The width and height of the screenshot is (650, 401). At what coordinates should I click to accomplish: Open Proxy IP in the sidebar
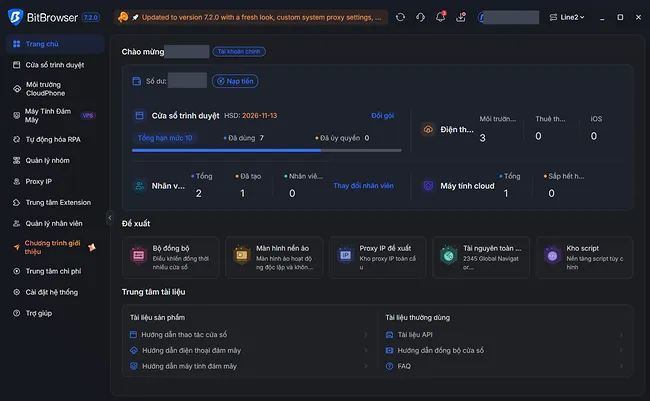tap(55, 182)
